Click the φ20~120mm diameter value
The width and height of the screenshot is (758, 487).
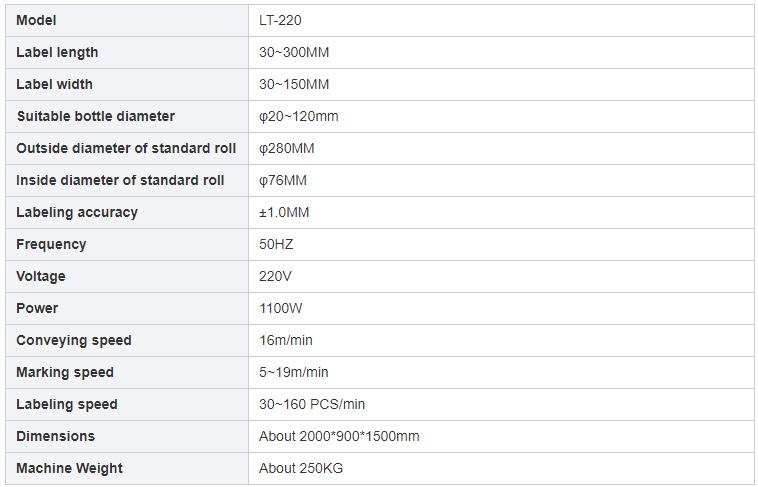pyautogui.click(x=299, y=116)
